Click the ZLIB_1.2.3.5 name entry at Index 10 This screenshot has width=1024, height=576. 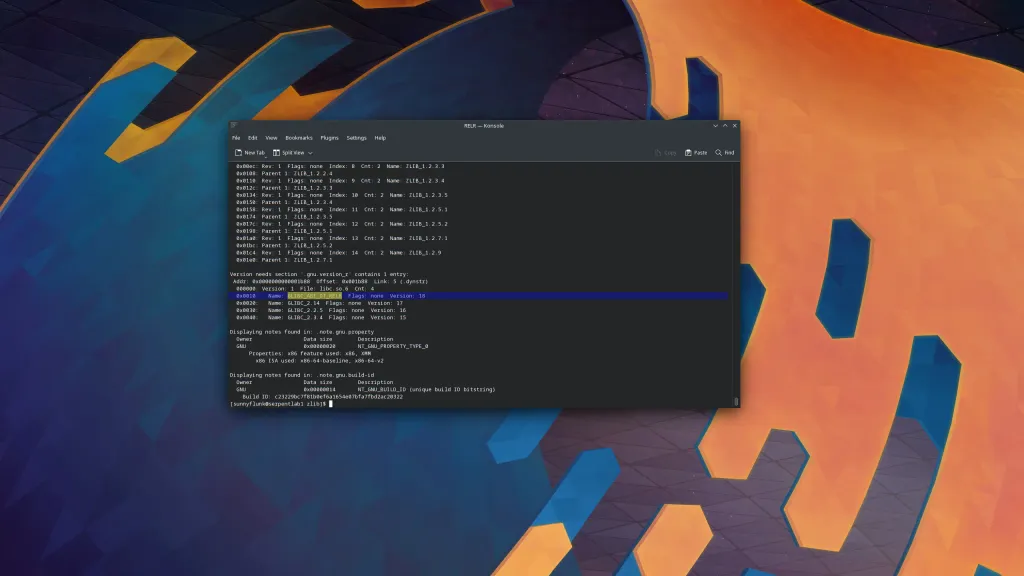coord(428,195)
